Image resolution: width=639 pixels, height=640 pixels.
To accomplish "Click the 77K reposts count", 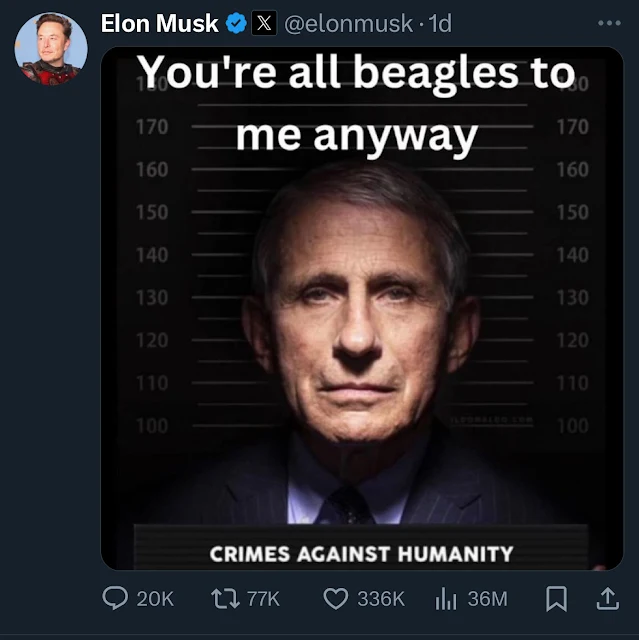I will click(263, 599).
